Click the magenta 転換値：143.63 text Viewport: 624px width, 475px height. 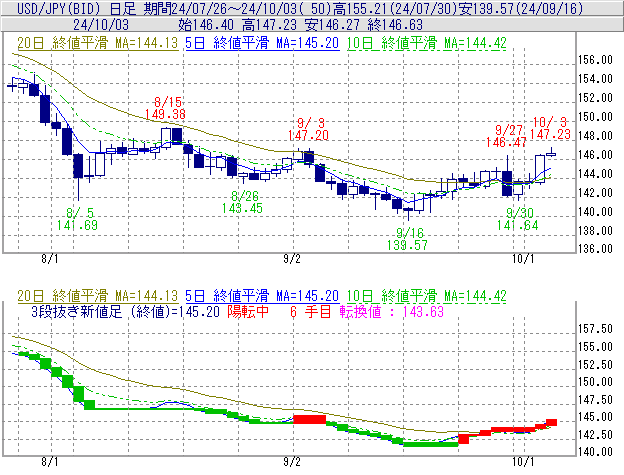[392, 311]
